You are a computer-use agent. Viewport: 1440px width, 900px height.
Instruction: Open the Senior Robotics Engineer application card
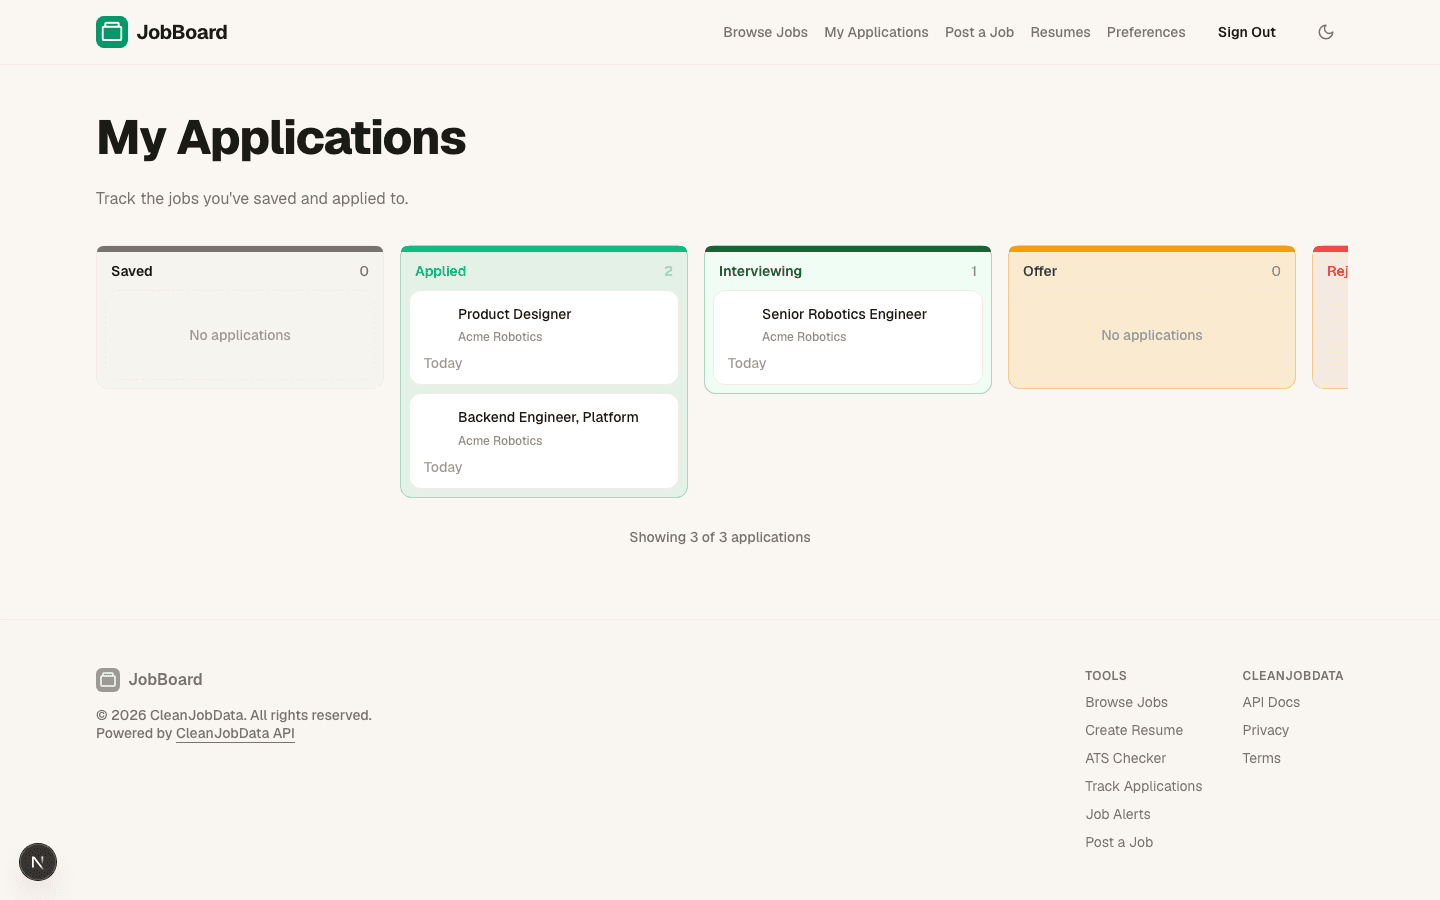(x=848, y=337)
